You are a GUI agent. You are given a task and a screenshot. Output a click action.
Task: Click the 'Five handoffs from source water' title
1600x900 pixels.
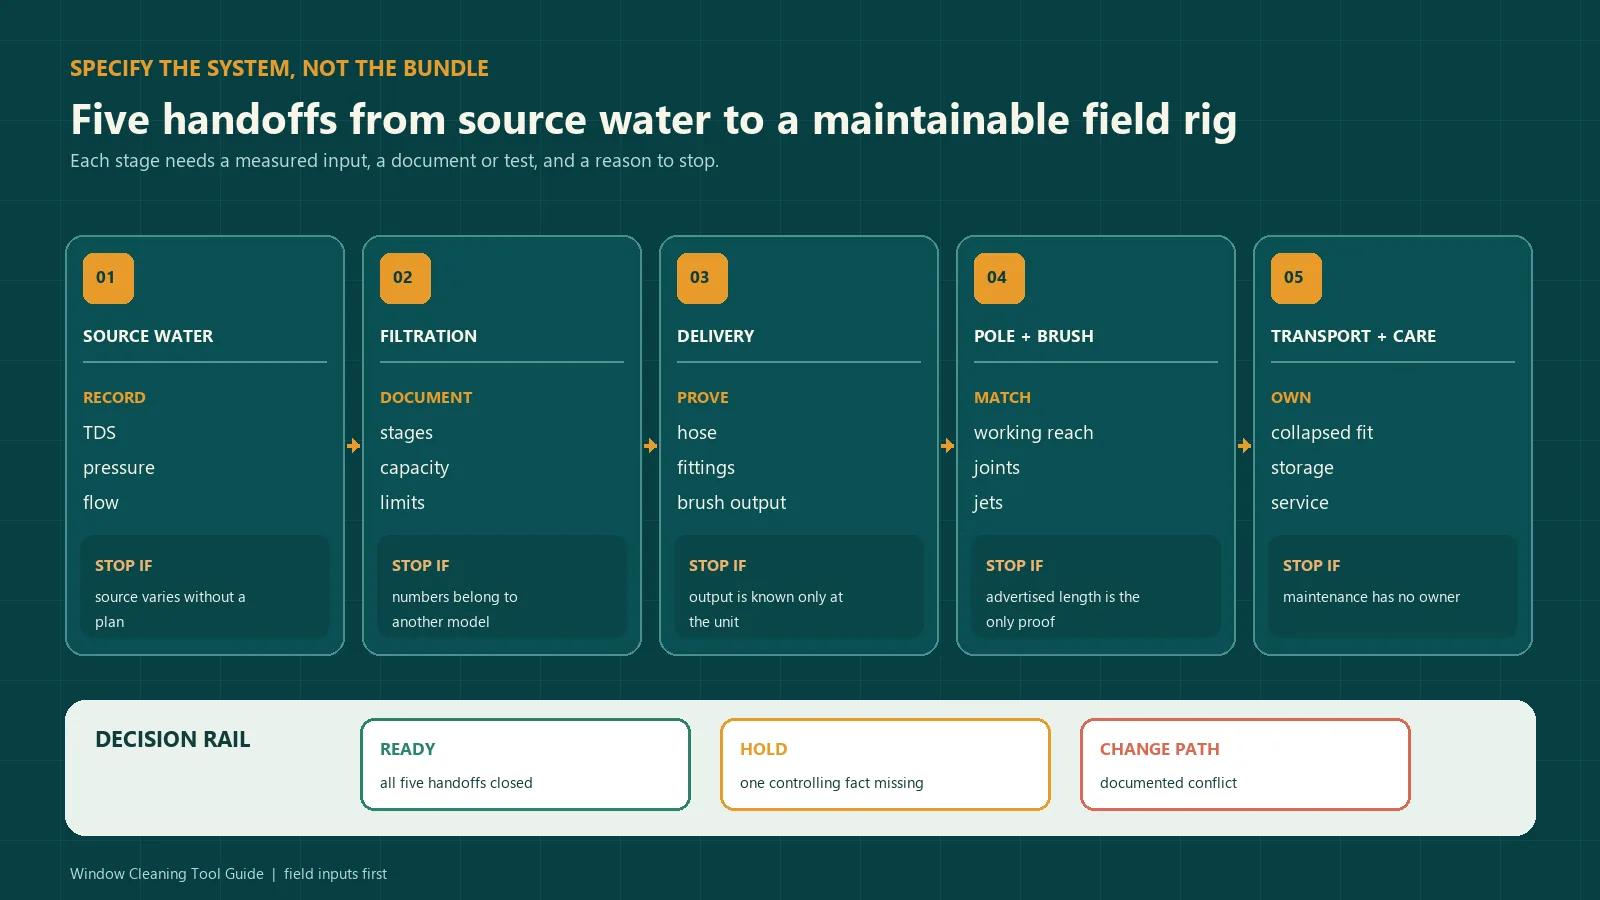coord(654,120)
